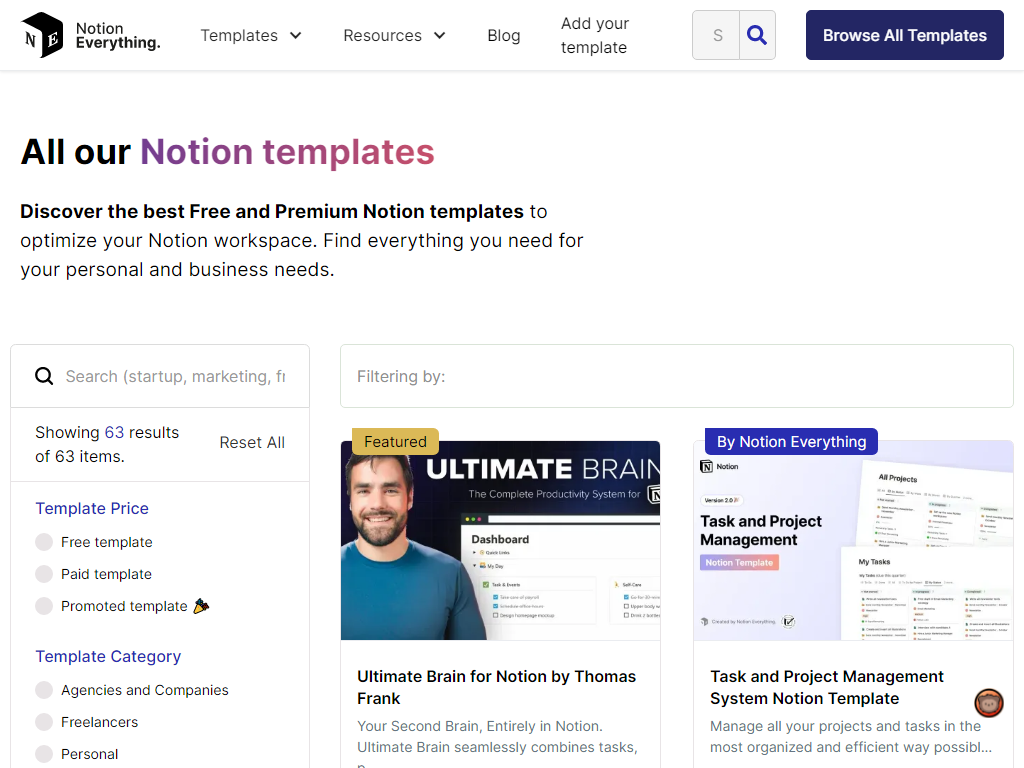
Task: Click the party popper icon beside Promoted template
Action: (201, 606)
